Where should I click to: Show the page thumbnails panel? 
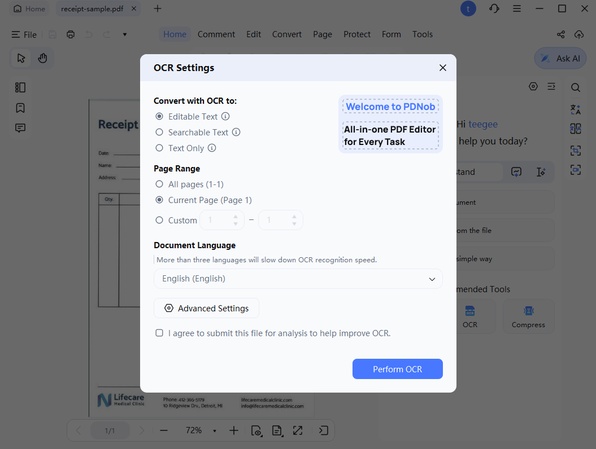click(20, 87)
